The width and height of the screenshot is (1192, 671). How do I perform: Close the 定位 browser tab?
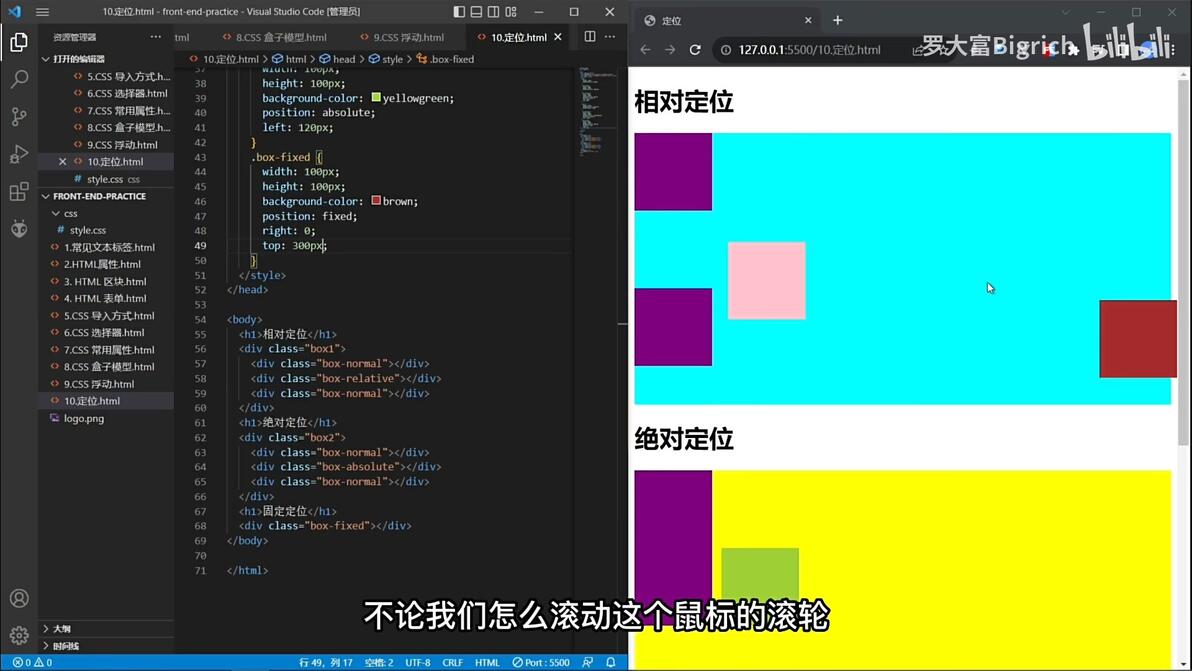point(808,21)
